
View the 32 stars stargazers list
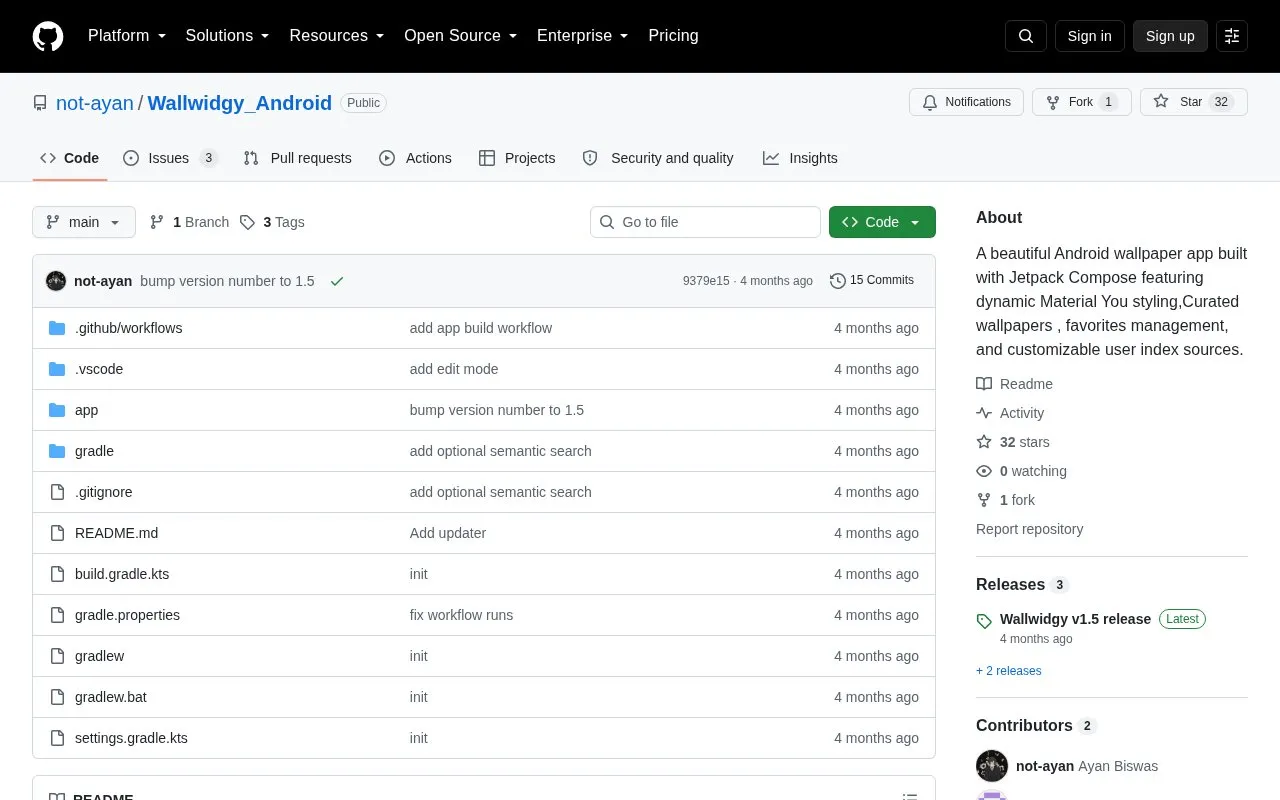coord(1013,442)
